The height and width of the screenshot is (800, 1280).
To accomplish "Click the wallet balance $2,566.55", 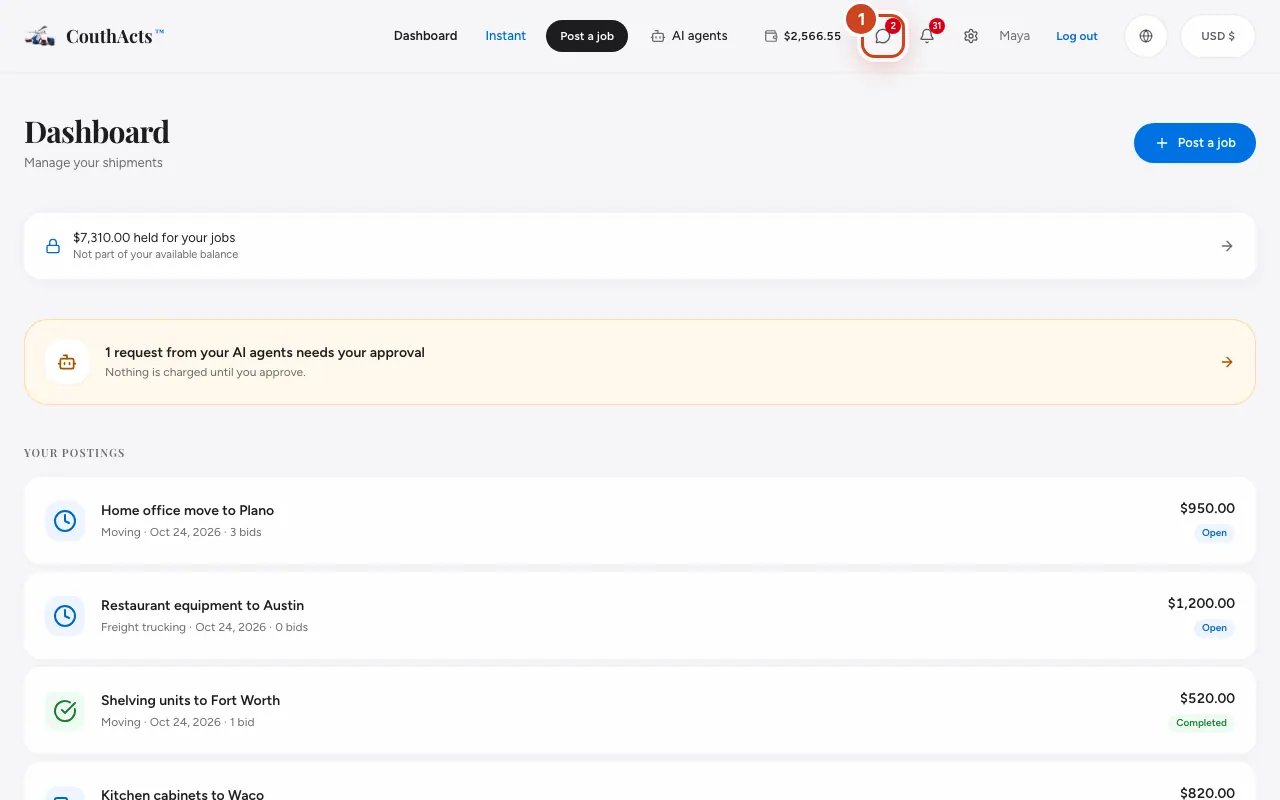I will tap(803, 36).
